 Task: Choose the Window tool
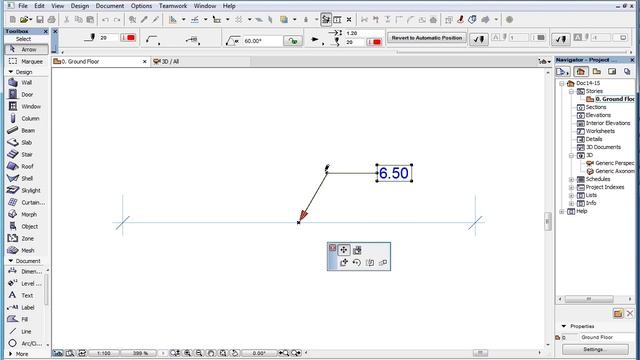[x=26, y=106]
